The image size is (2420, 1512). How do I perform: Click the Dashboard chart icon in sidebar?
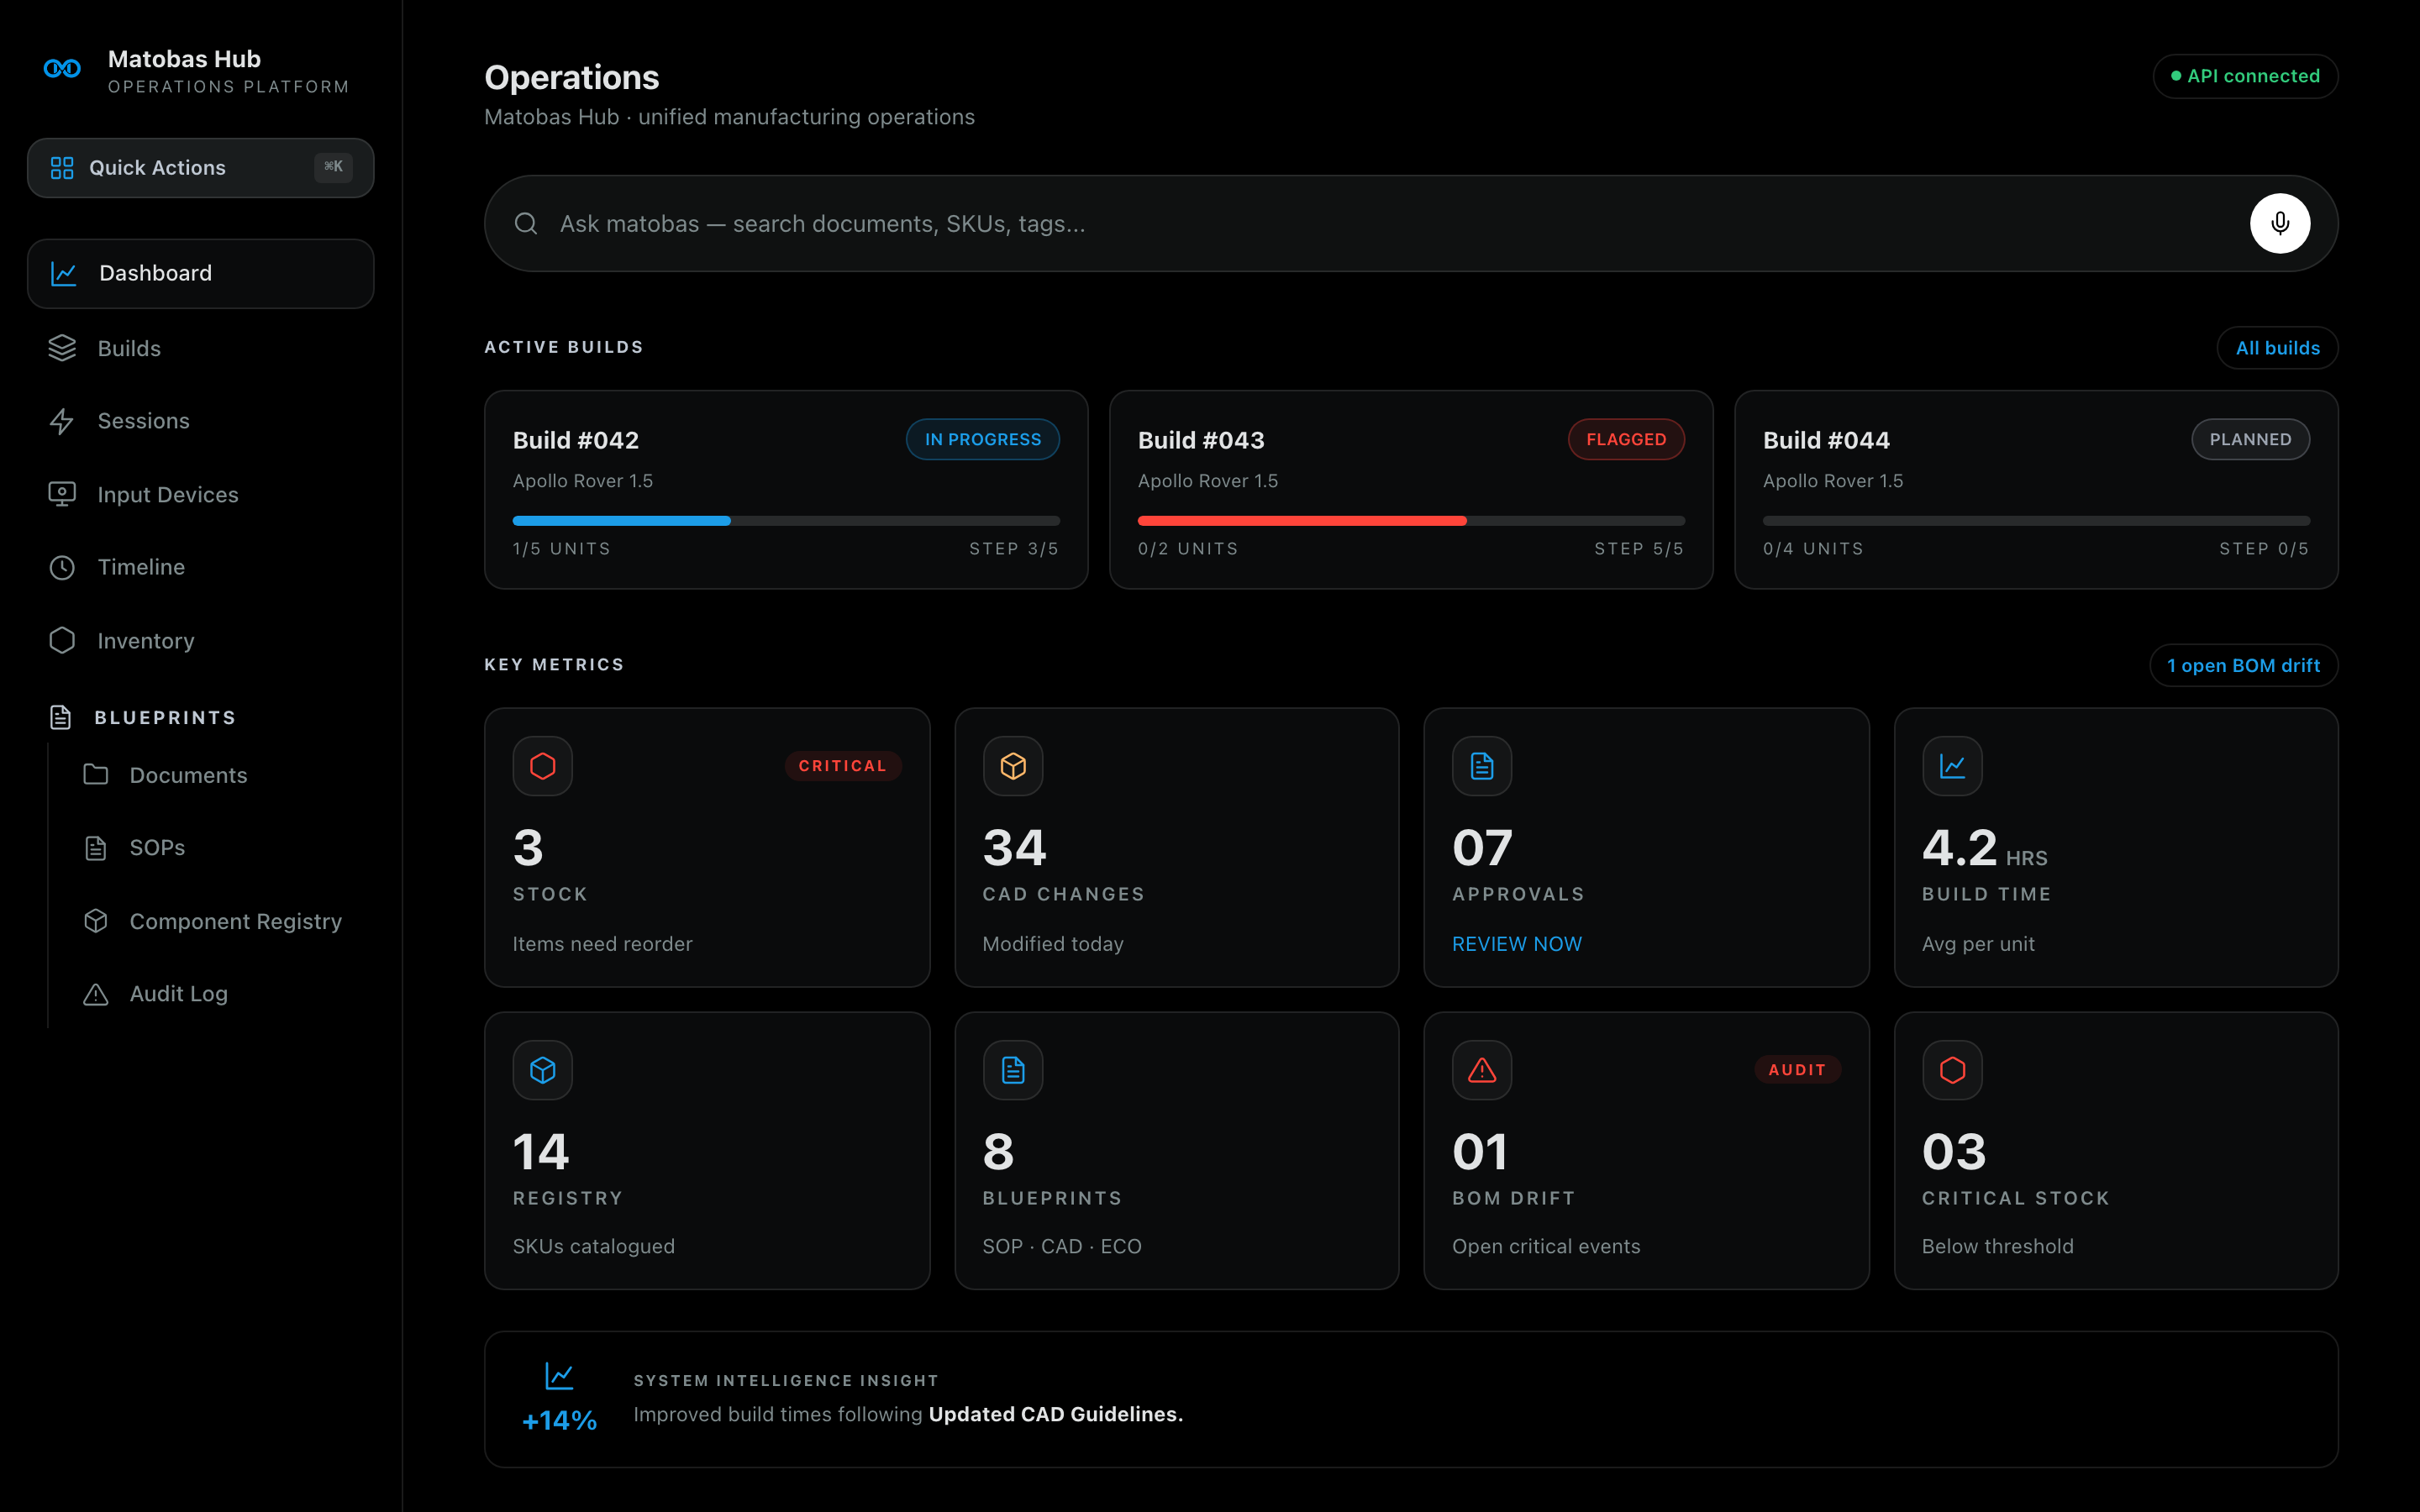click(x=64, y=274)
